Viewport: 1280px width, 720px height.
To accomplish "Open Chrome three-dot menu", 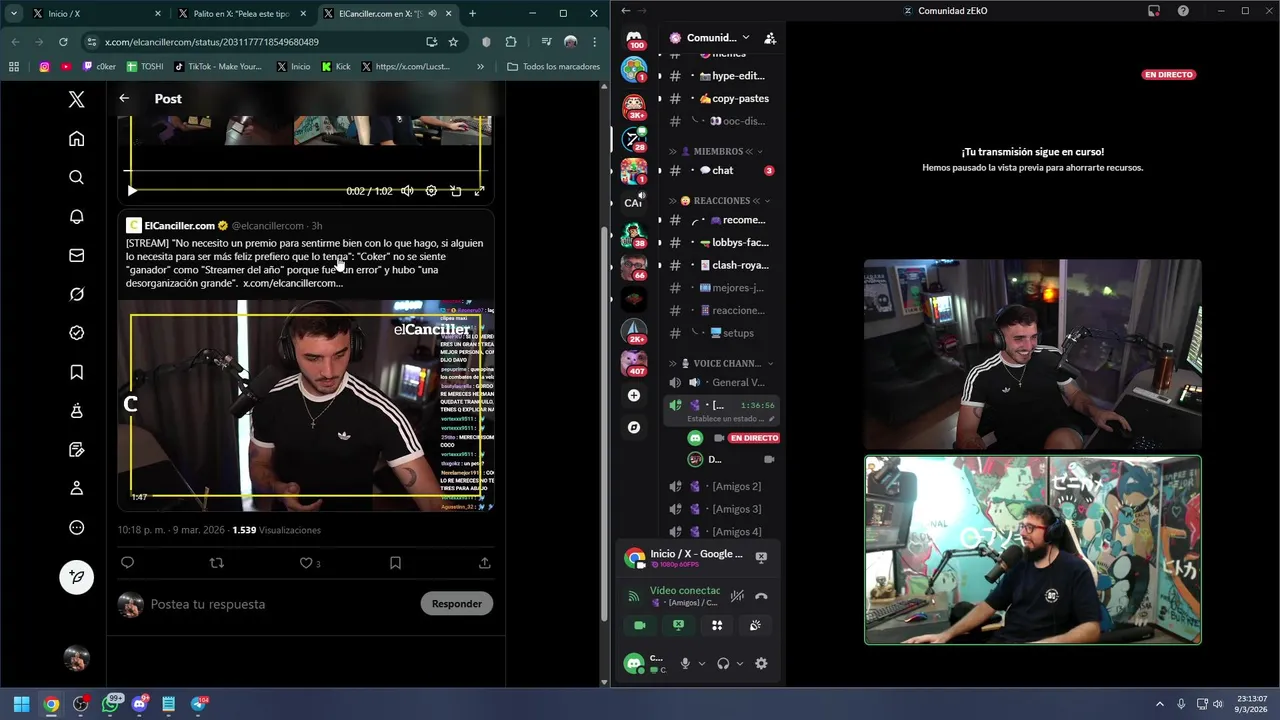I will (595, 42).
